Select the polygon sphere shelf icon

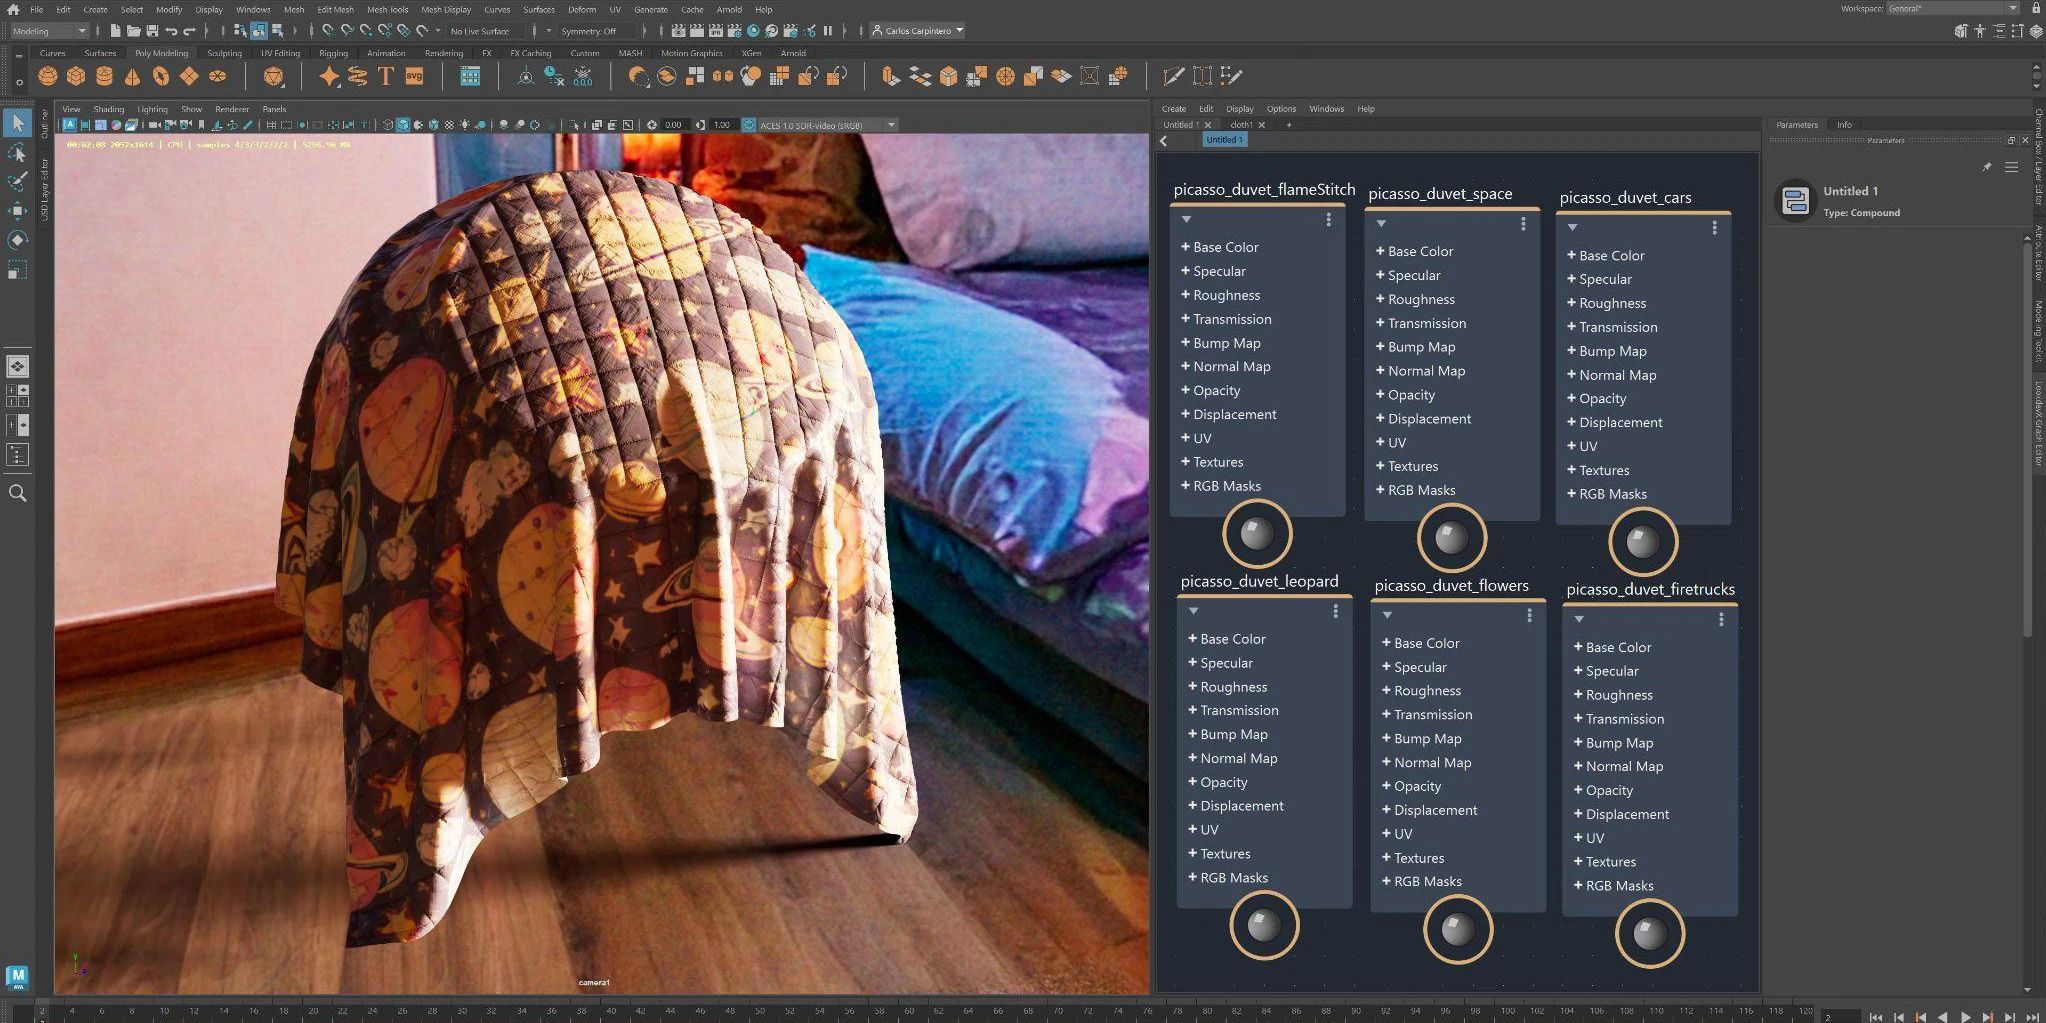coord(47,76)
